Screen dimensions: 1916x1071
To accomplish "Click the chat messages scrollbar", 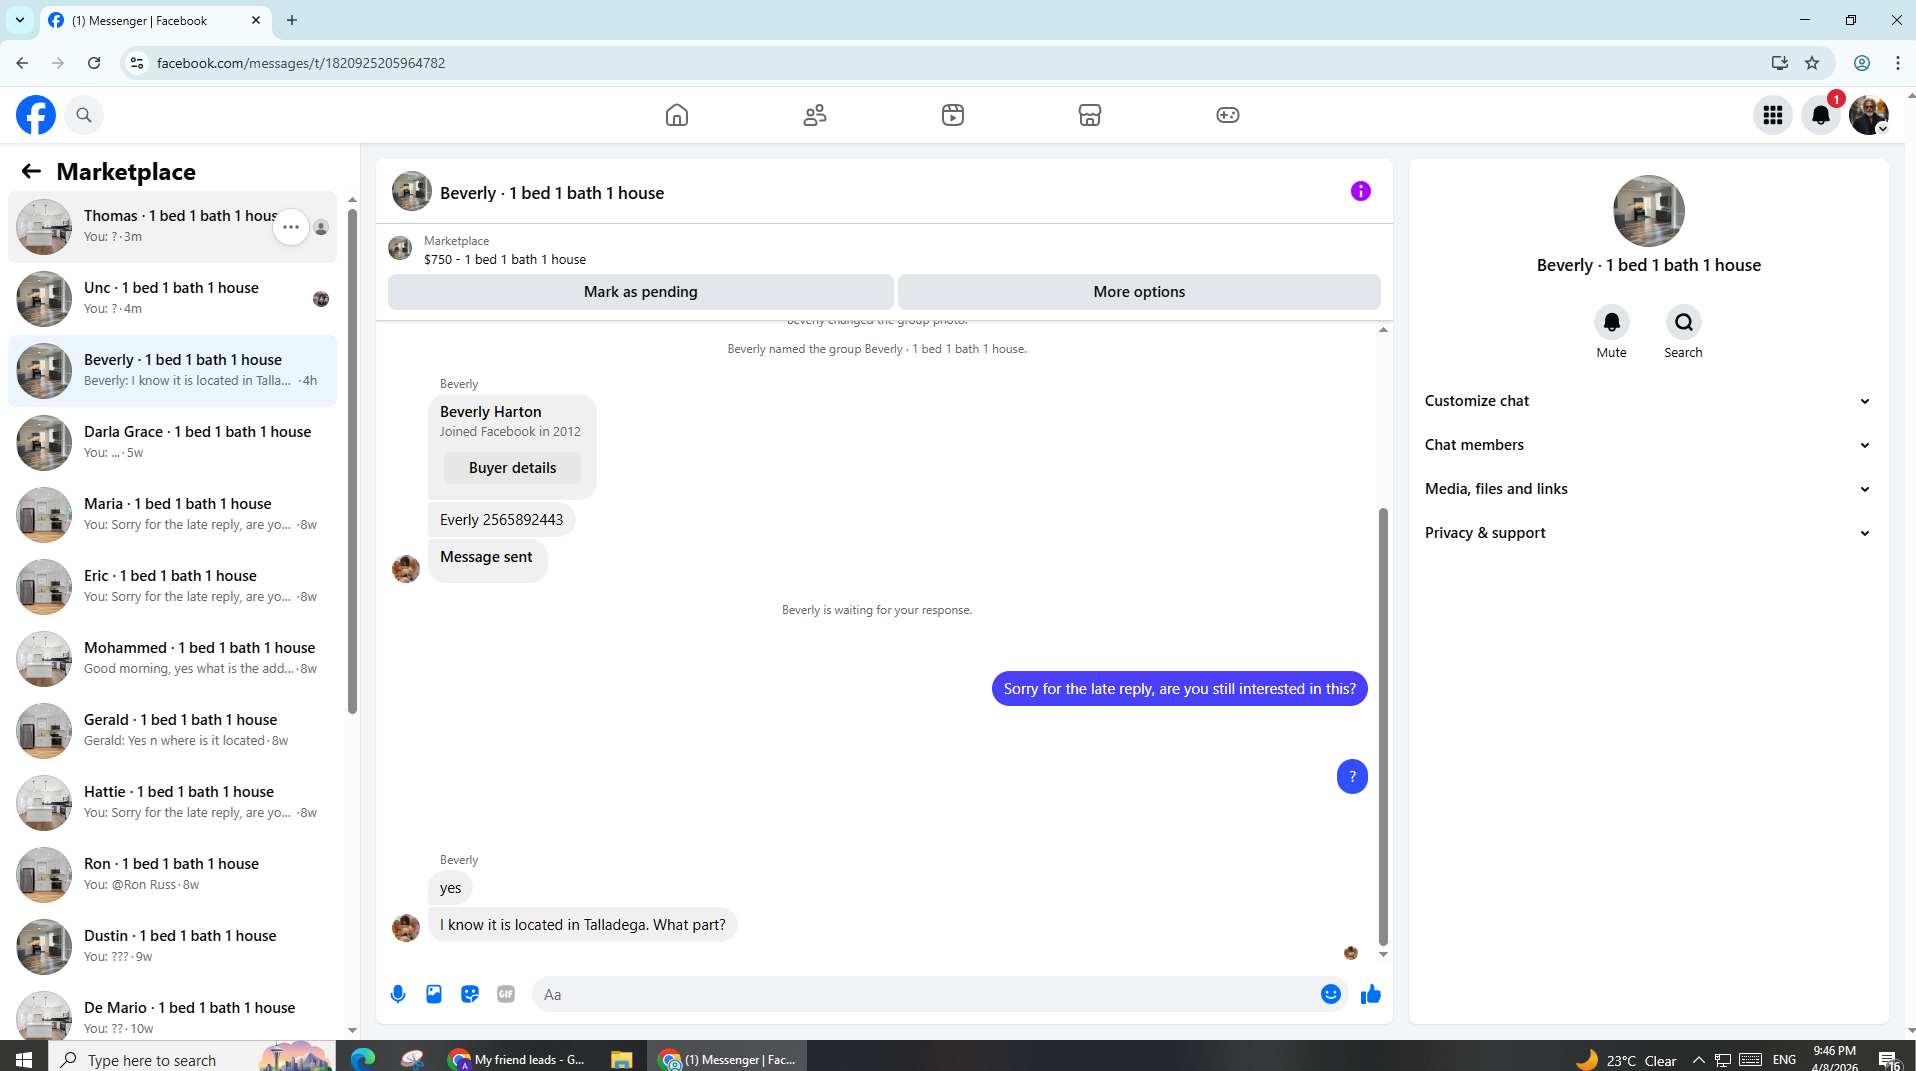I will pos(1383,726).
